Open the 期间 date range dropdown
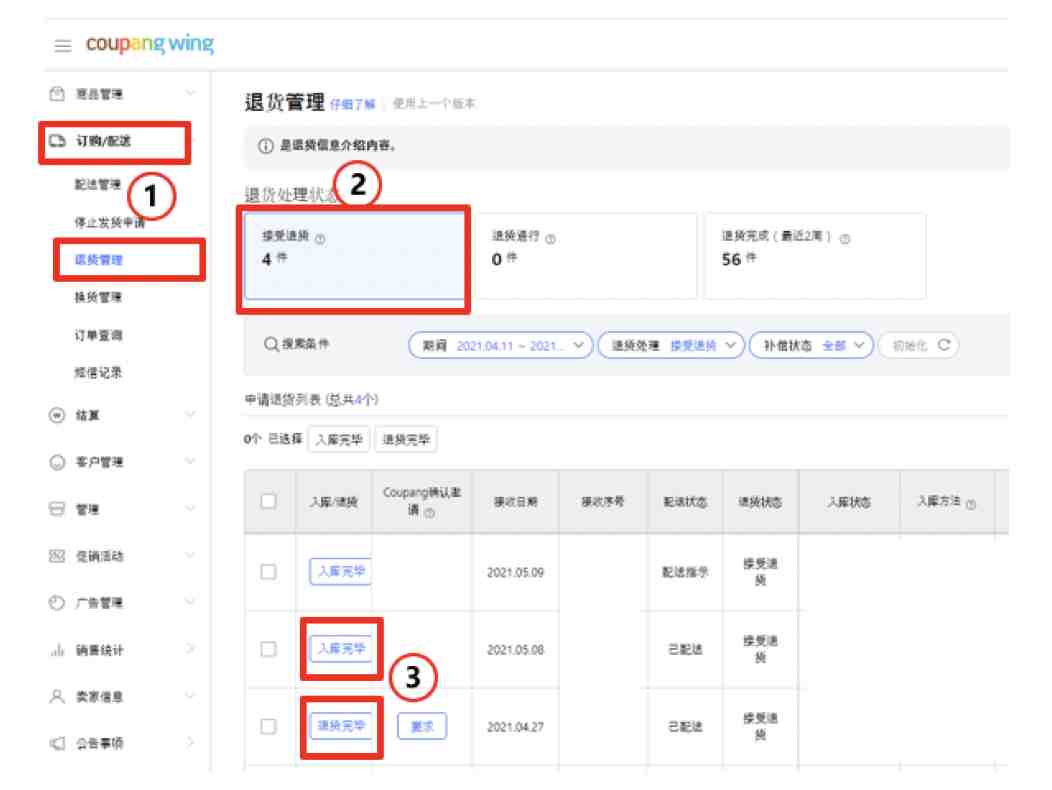Image resolution: width=1052 pixels, height=790 pixels. click(x=501, y=346)
